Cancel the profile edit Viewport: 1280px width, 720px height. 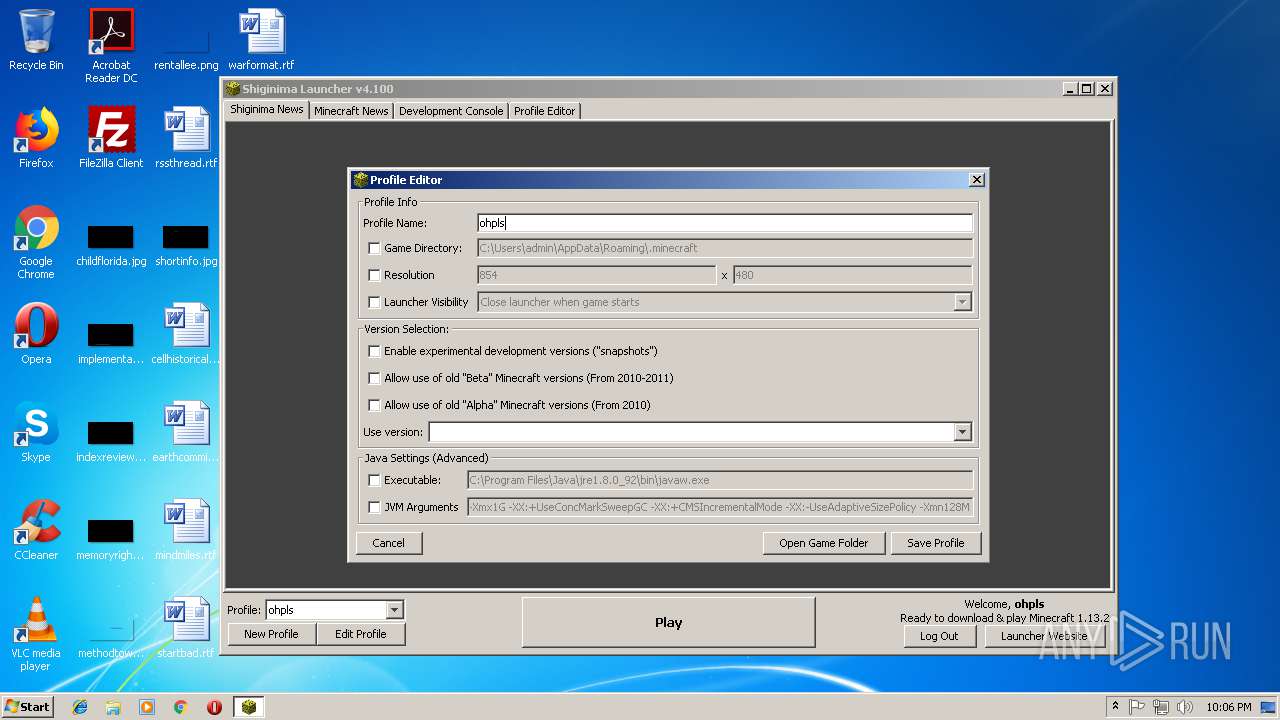click(389, 543)
